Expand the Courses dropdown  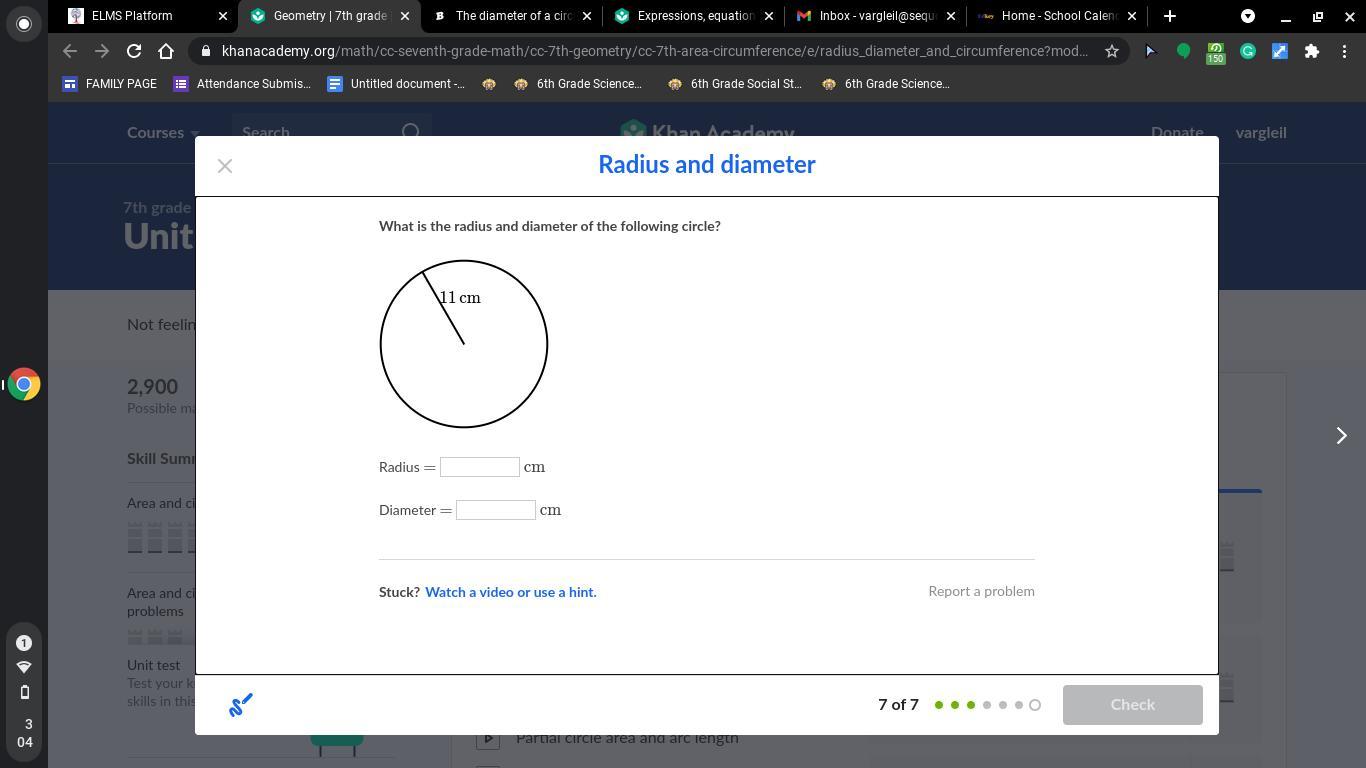(163, 132)
